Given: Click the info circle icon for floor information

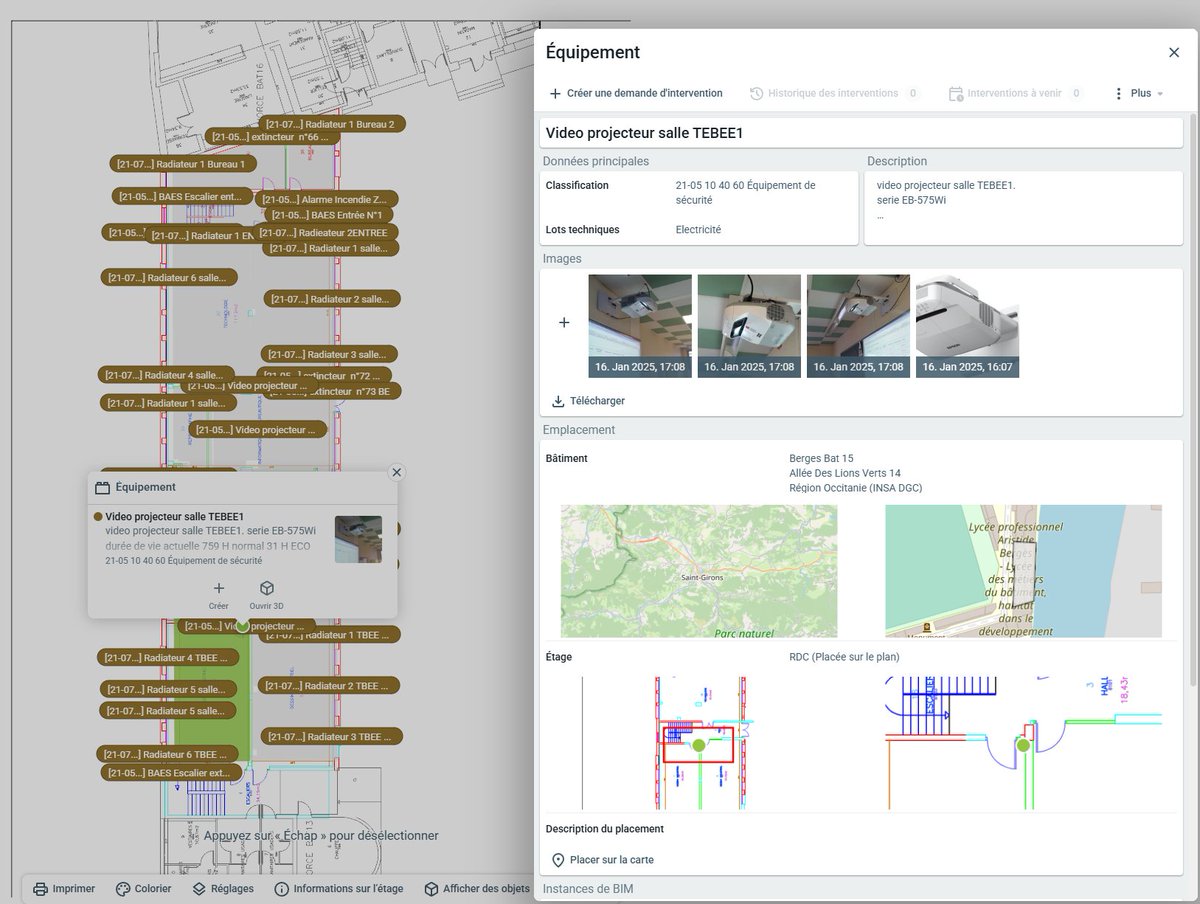Looking at the screenshot, I should pyautogui.click(x=282, y=888).
